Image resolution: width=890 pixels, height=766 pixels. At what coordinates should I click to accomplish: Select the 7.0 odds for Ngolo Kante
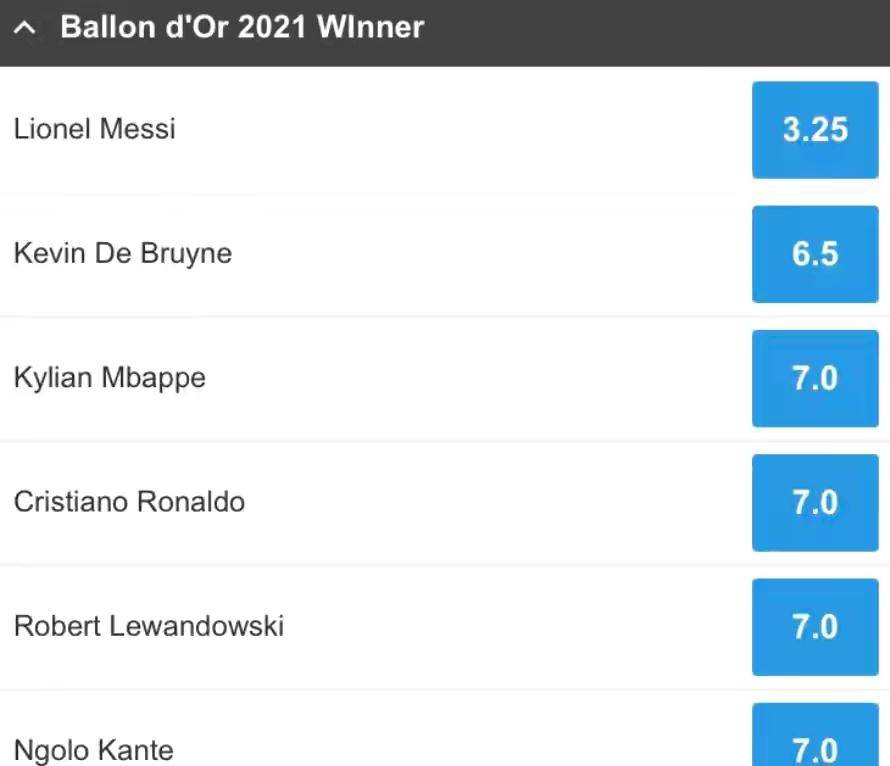[815, 735]
